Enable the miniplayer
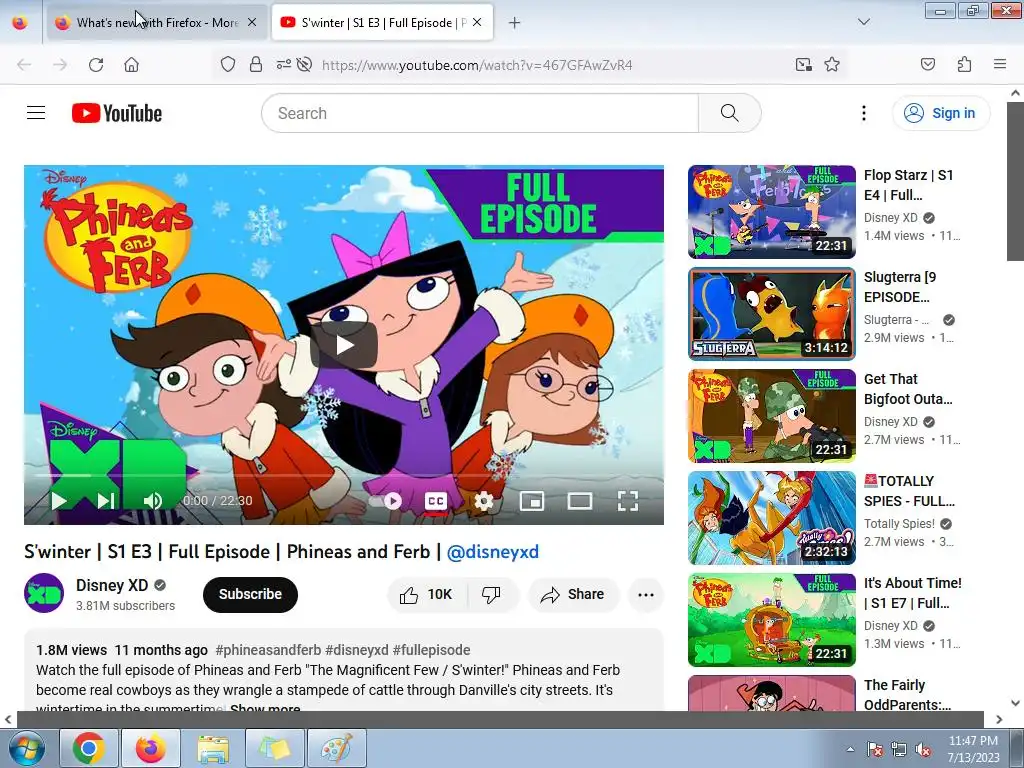Screen dimensions: 1024x768 click(x=532, y=501)
